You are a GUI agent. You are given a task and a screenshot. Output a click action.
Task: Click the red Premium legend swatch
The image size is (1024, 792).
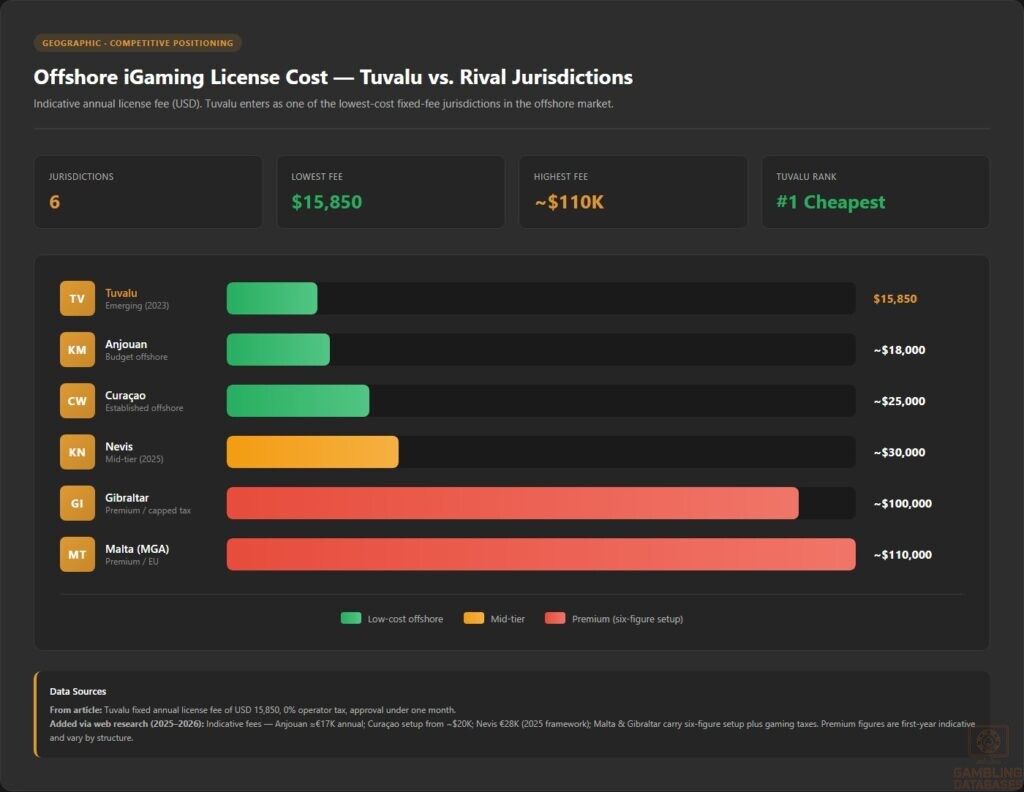pyautogui.click(x=555, y=618)
